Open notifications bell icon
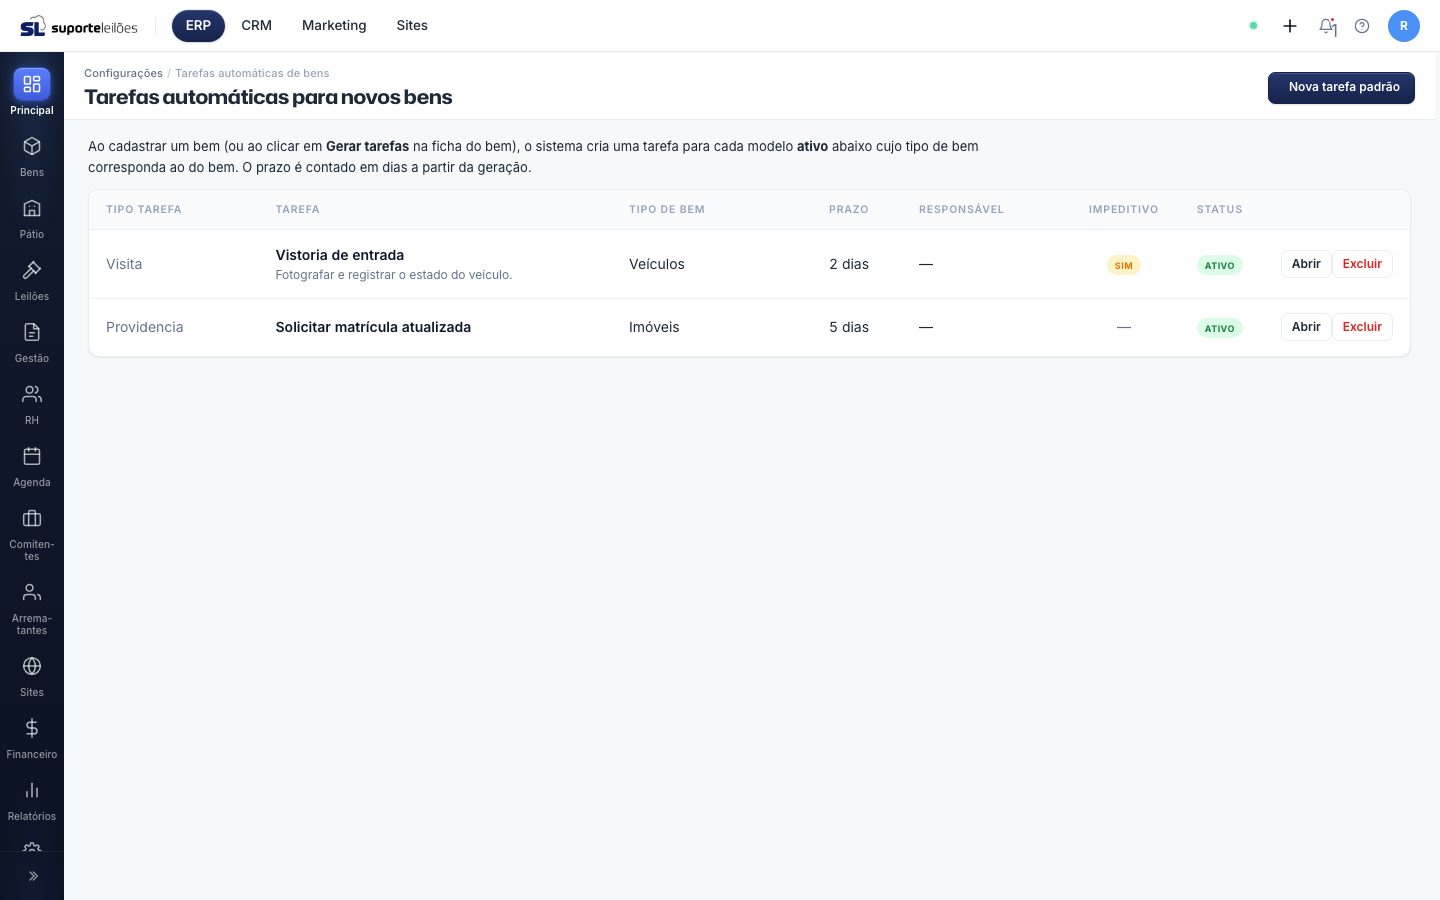This screenshot has height=900, width=1440. click(1327, 26)
